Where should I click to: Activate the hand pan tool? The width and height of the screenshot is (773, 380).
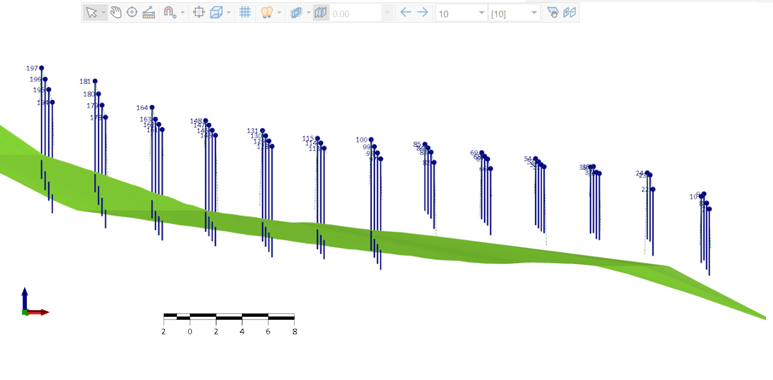(x=116, y=13)
